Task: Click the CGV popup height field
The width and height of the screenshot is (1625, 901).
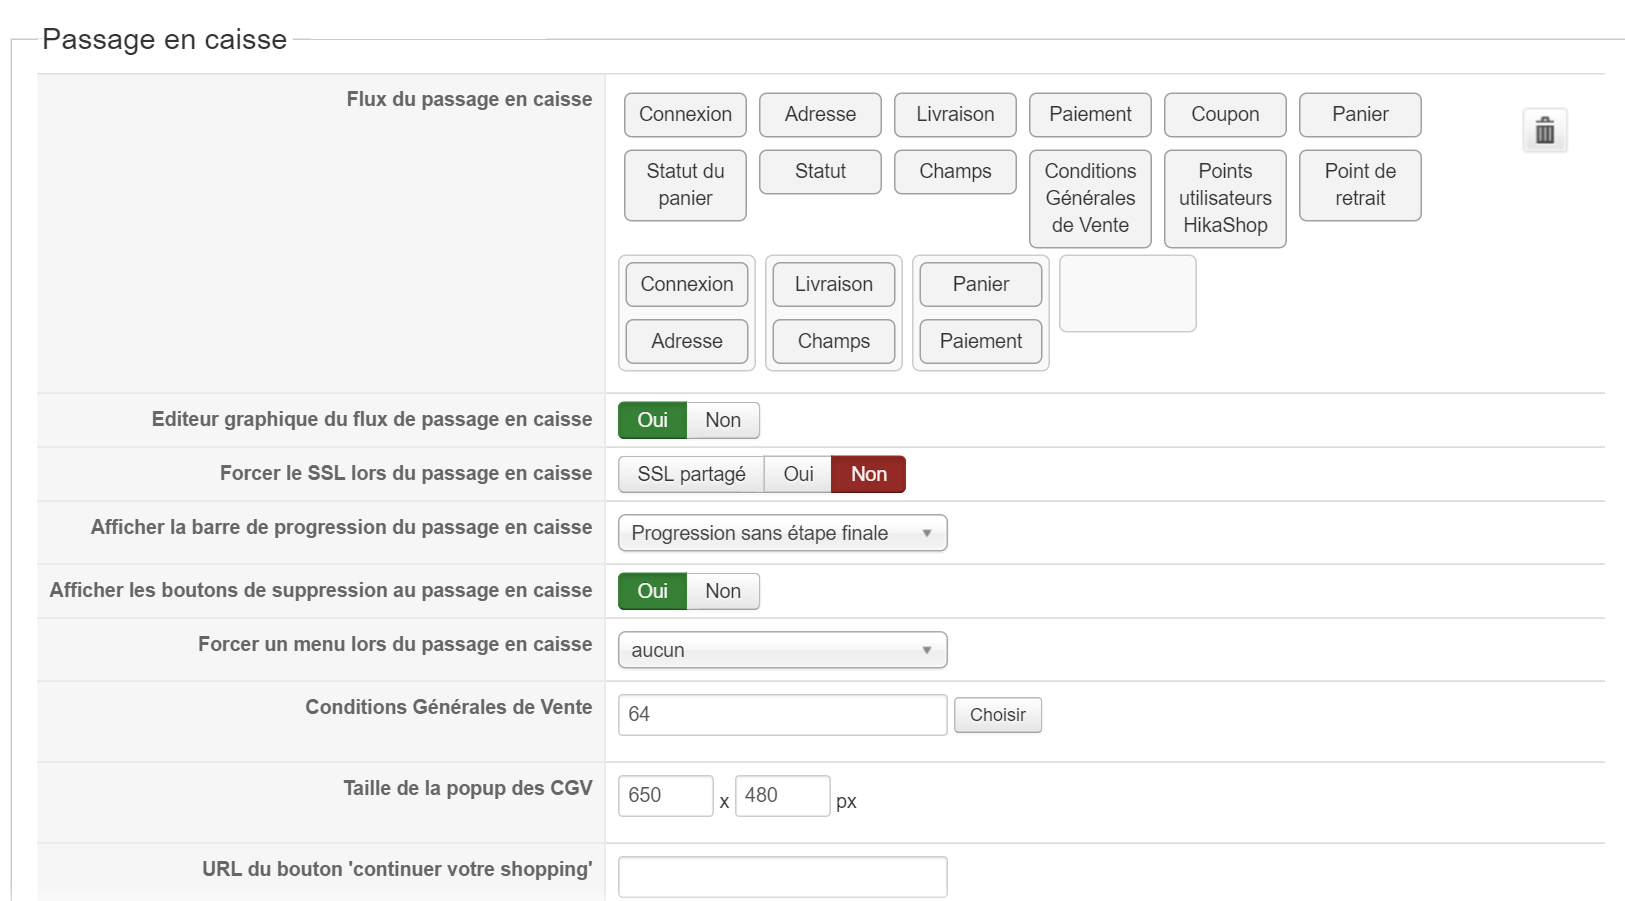Action: click(782, 796)
